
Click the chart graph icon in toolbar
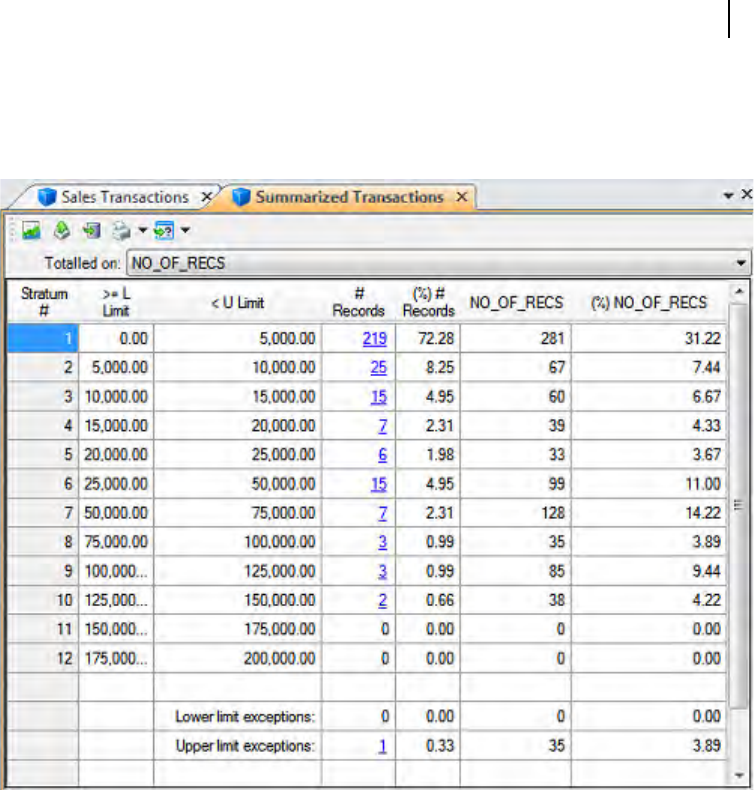[x=31, y=231]
